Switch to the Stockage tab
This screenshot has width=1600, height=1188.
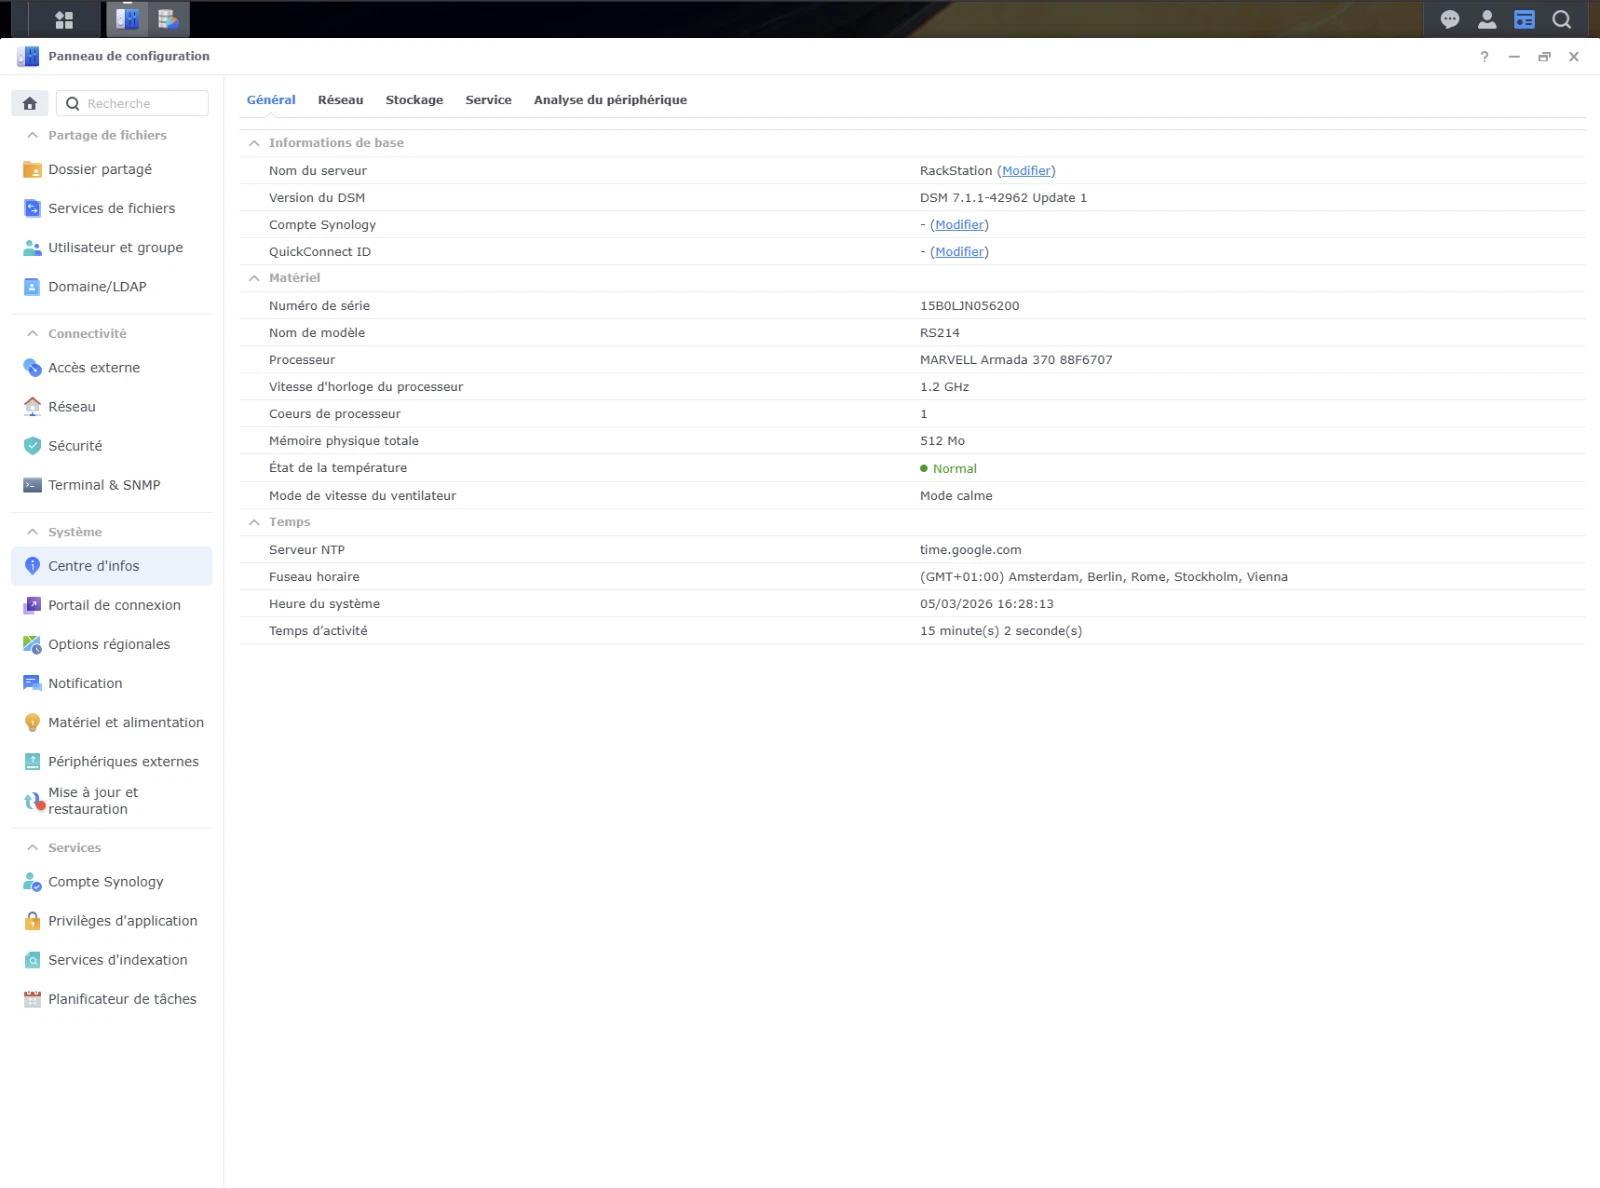(x=414, y=100)
